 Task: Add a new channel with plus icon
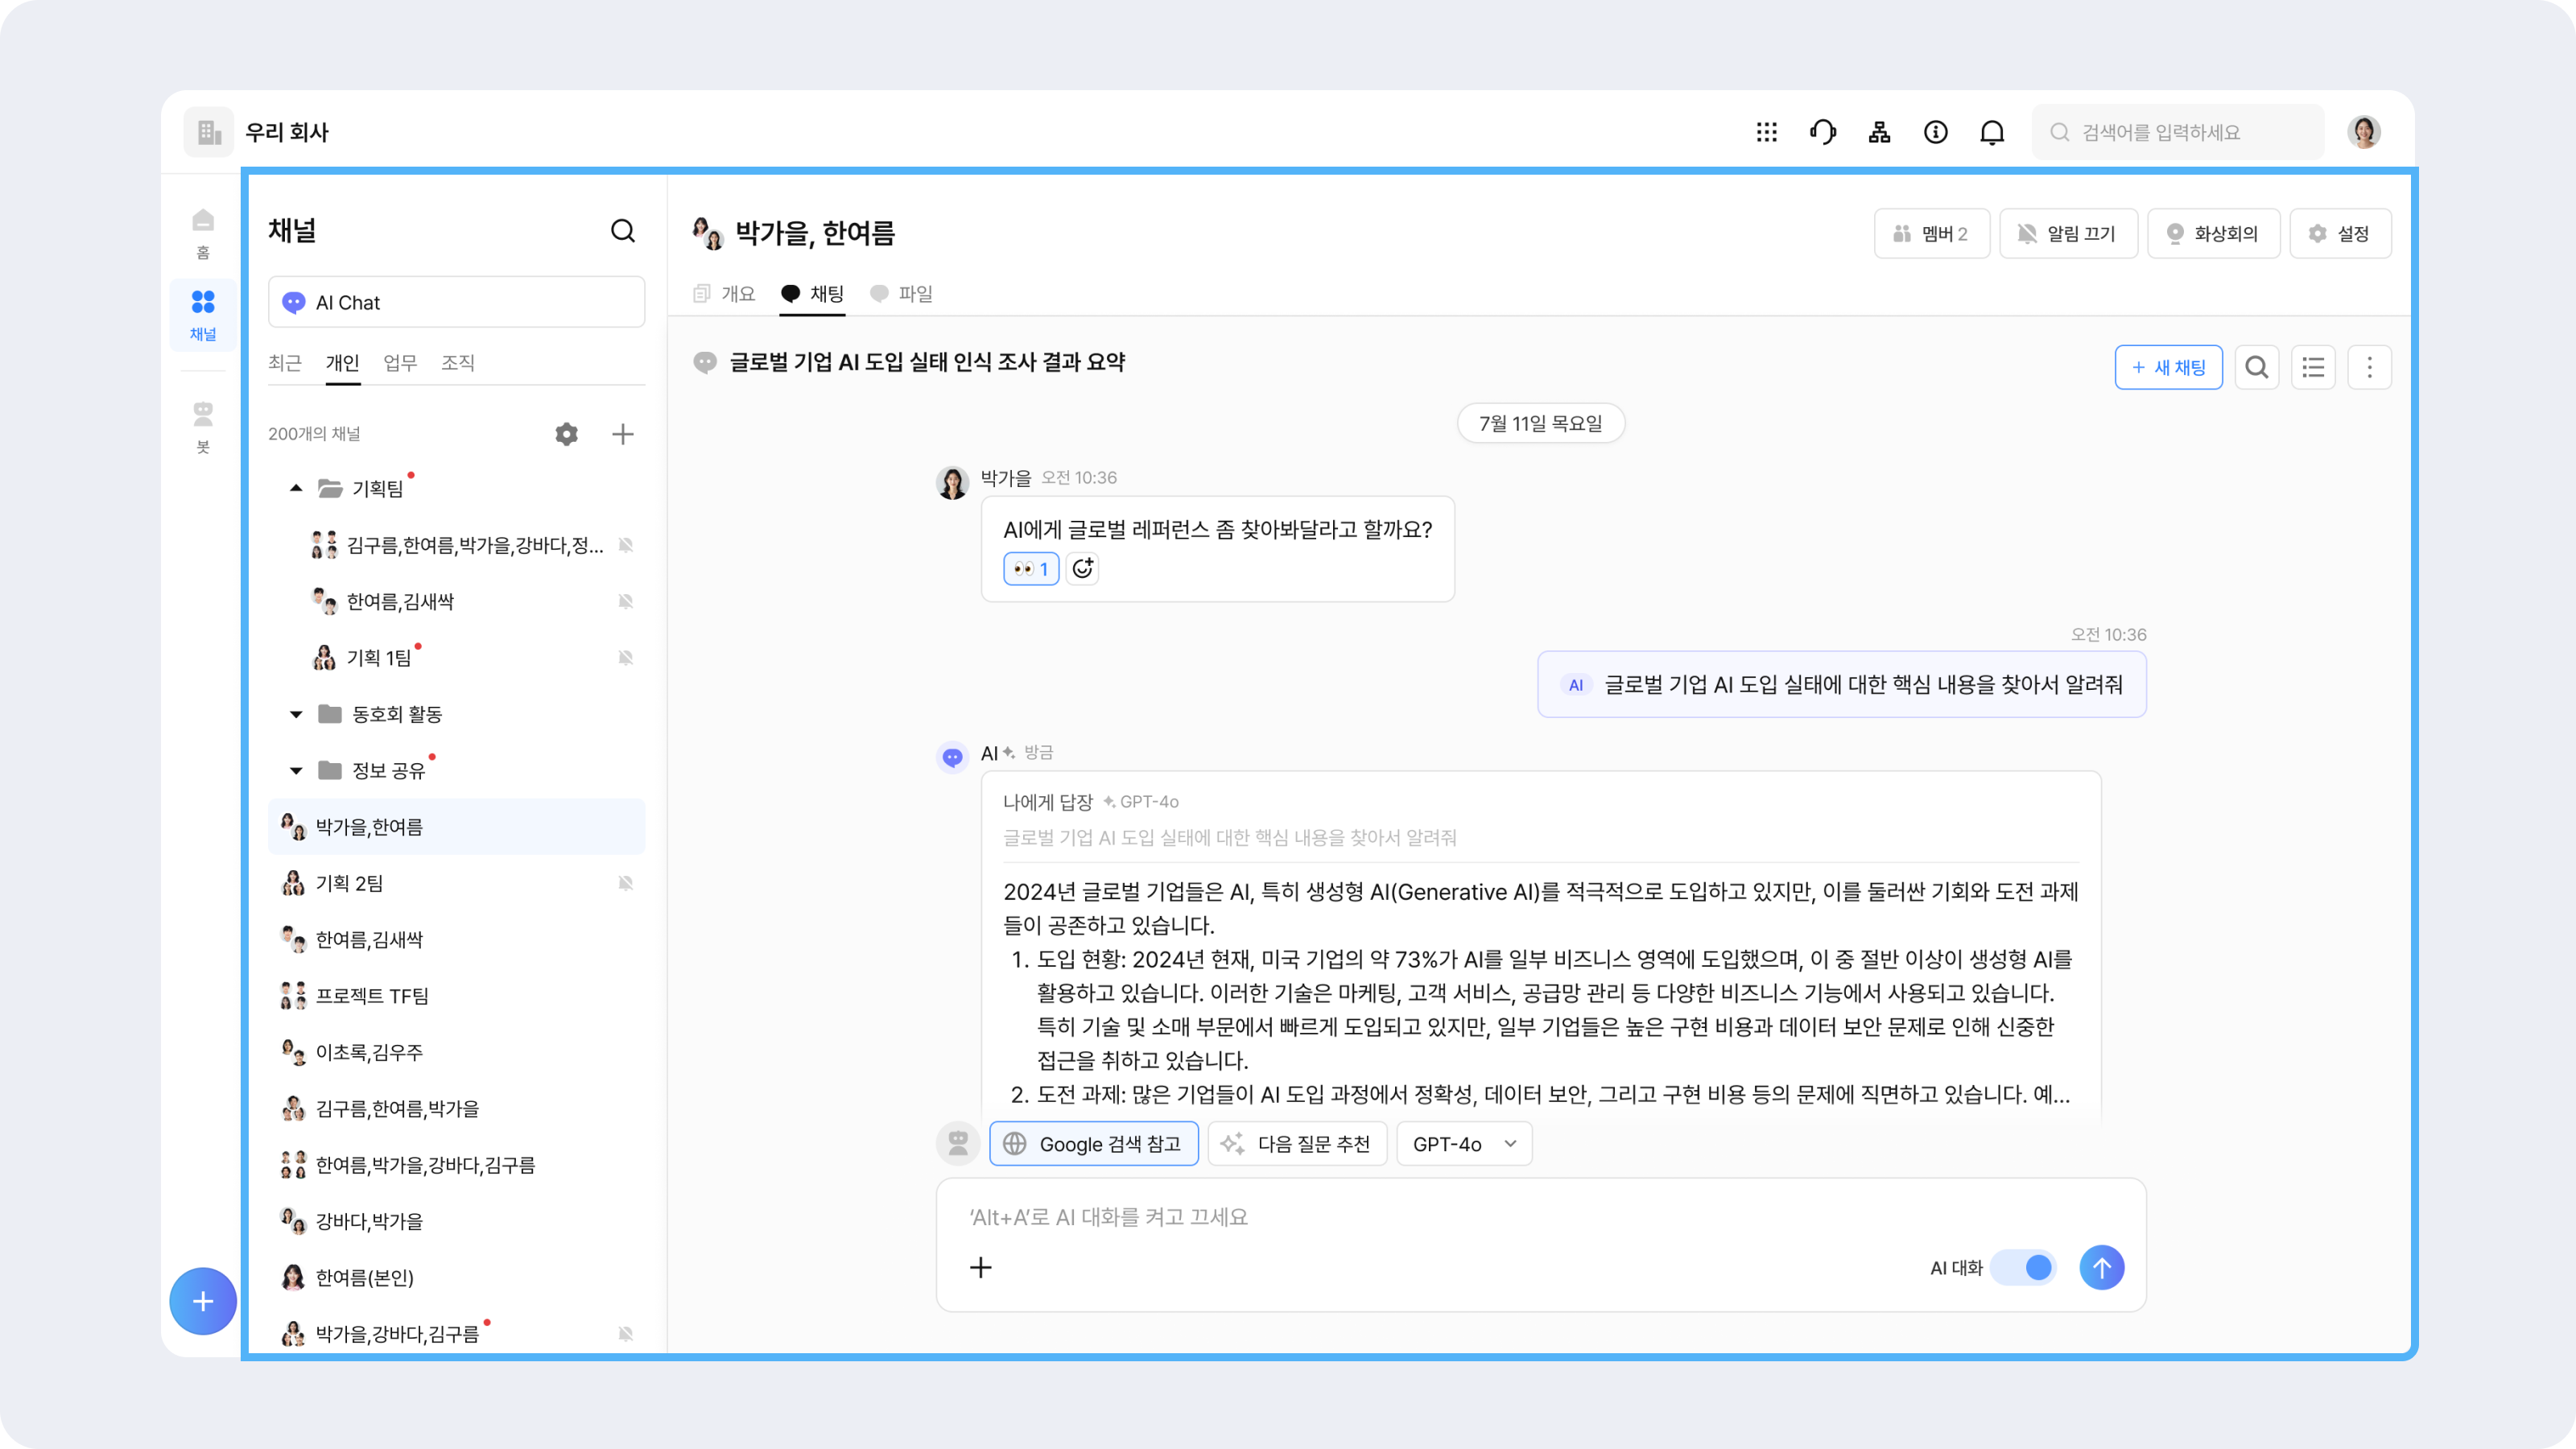(622, 434)
